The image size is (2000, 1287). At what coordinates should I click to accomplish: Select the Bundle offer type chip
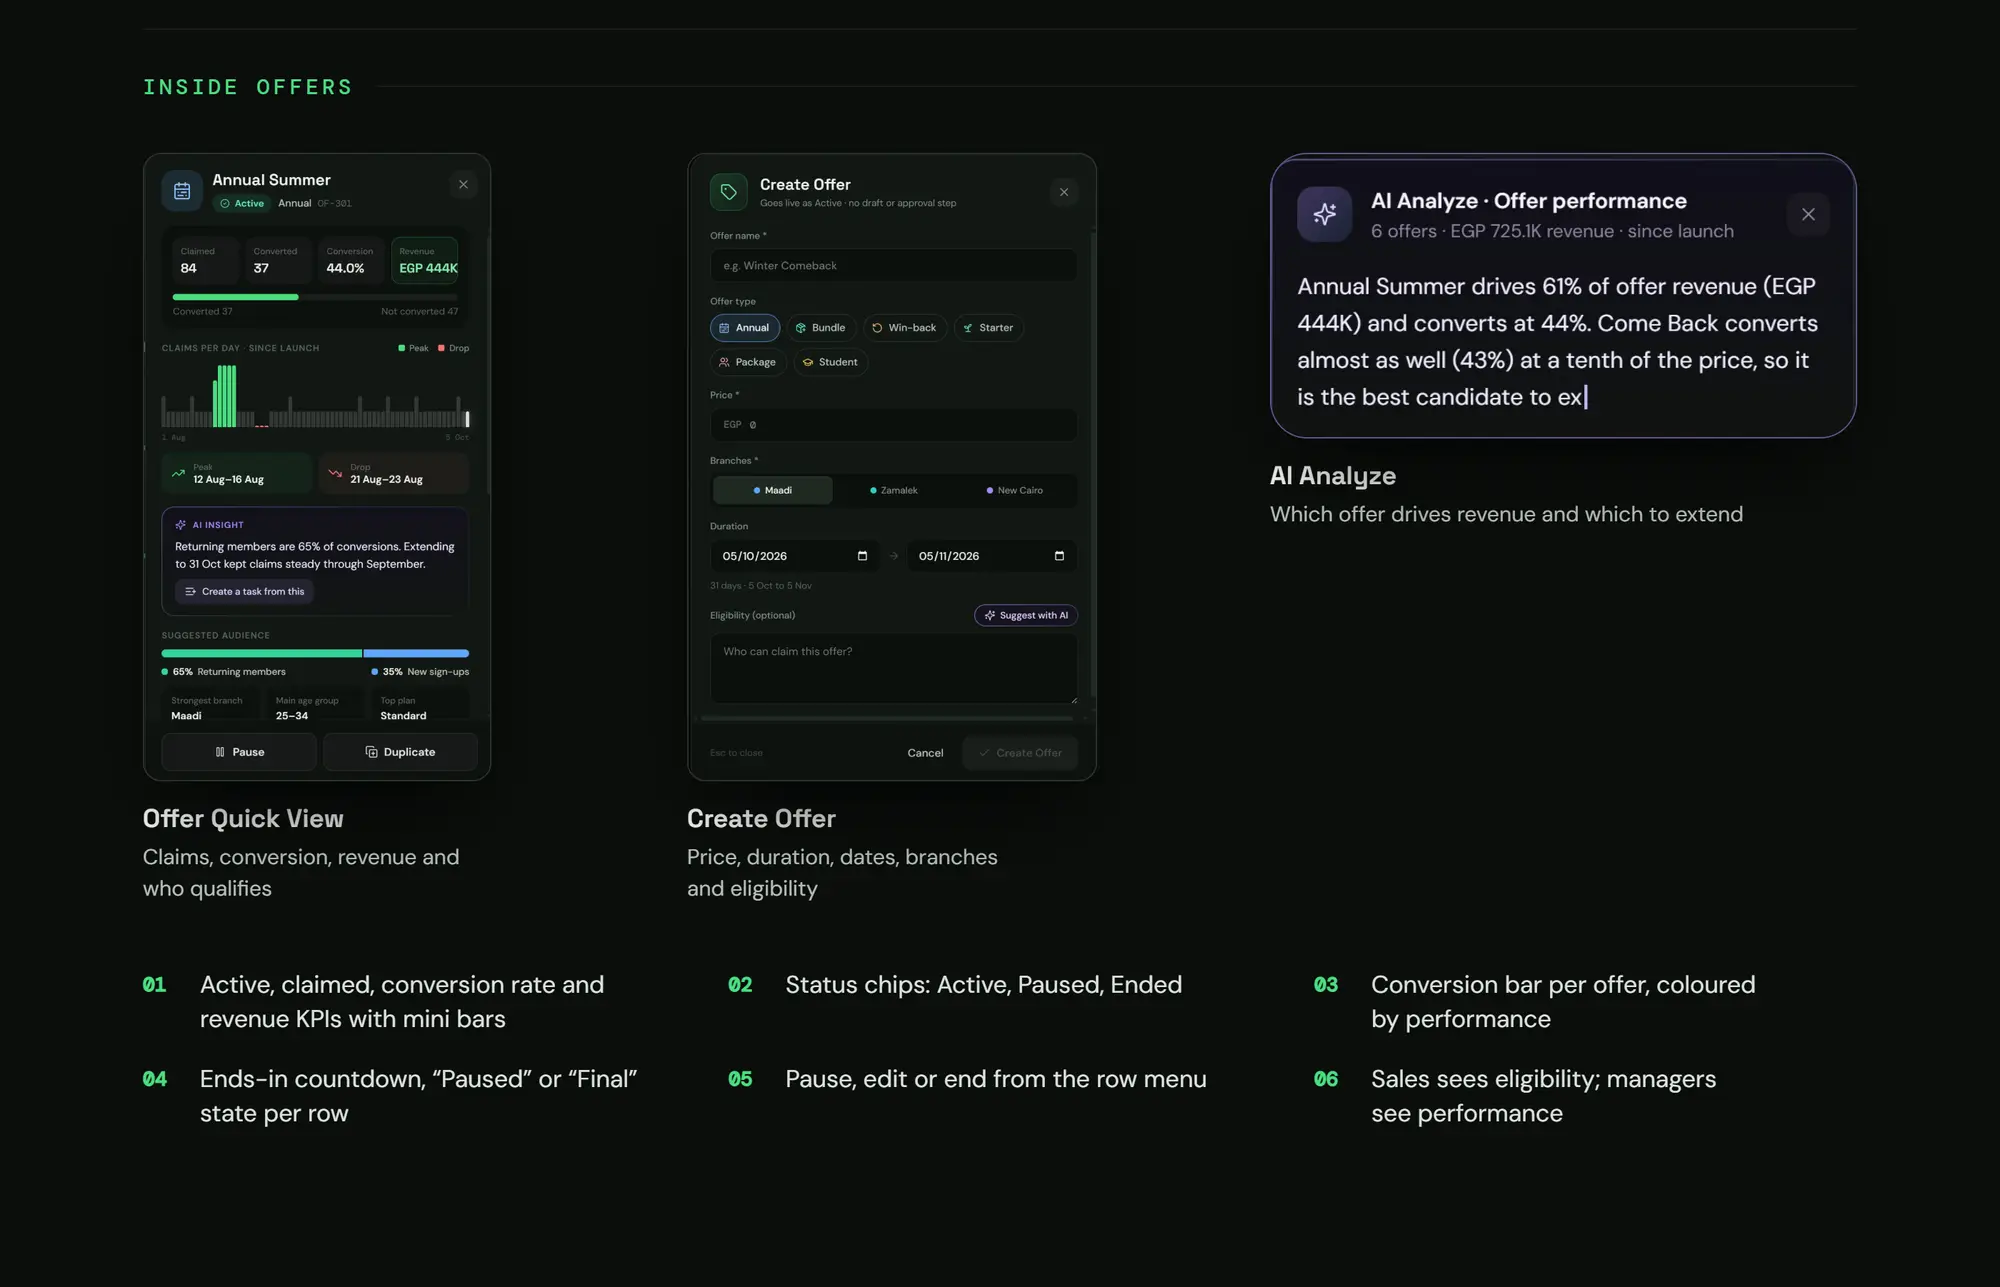[x=821, y=328]
